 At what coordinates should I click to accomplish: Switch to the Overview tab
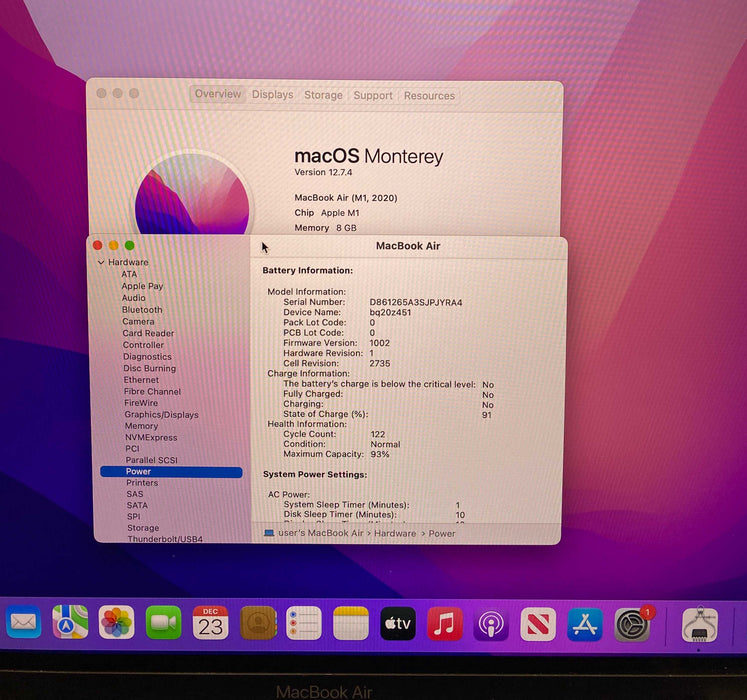click(218, 94)
